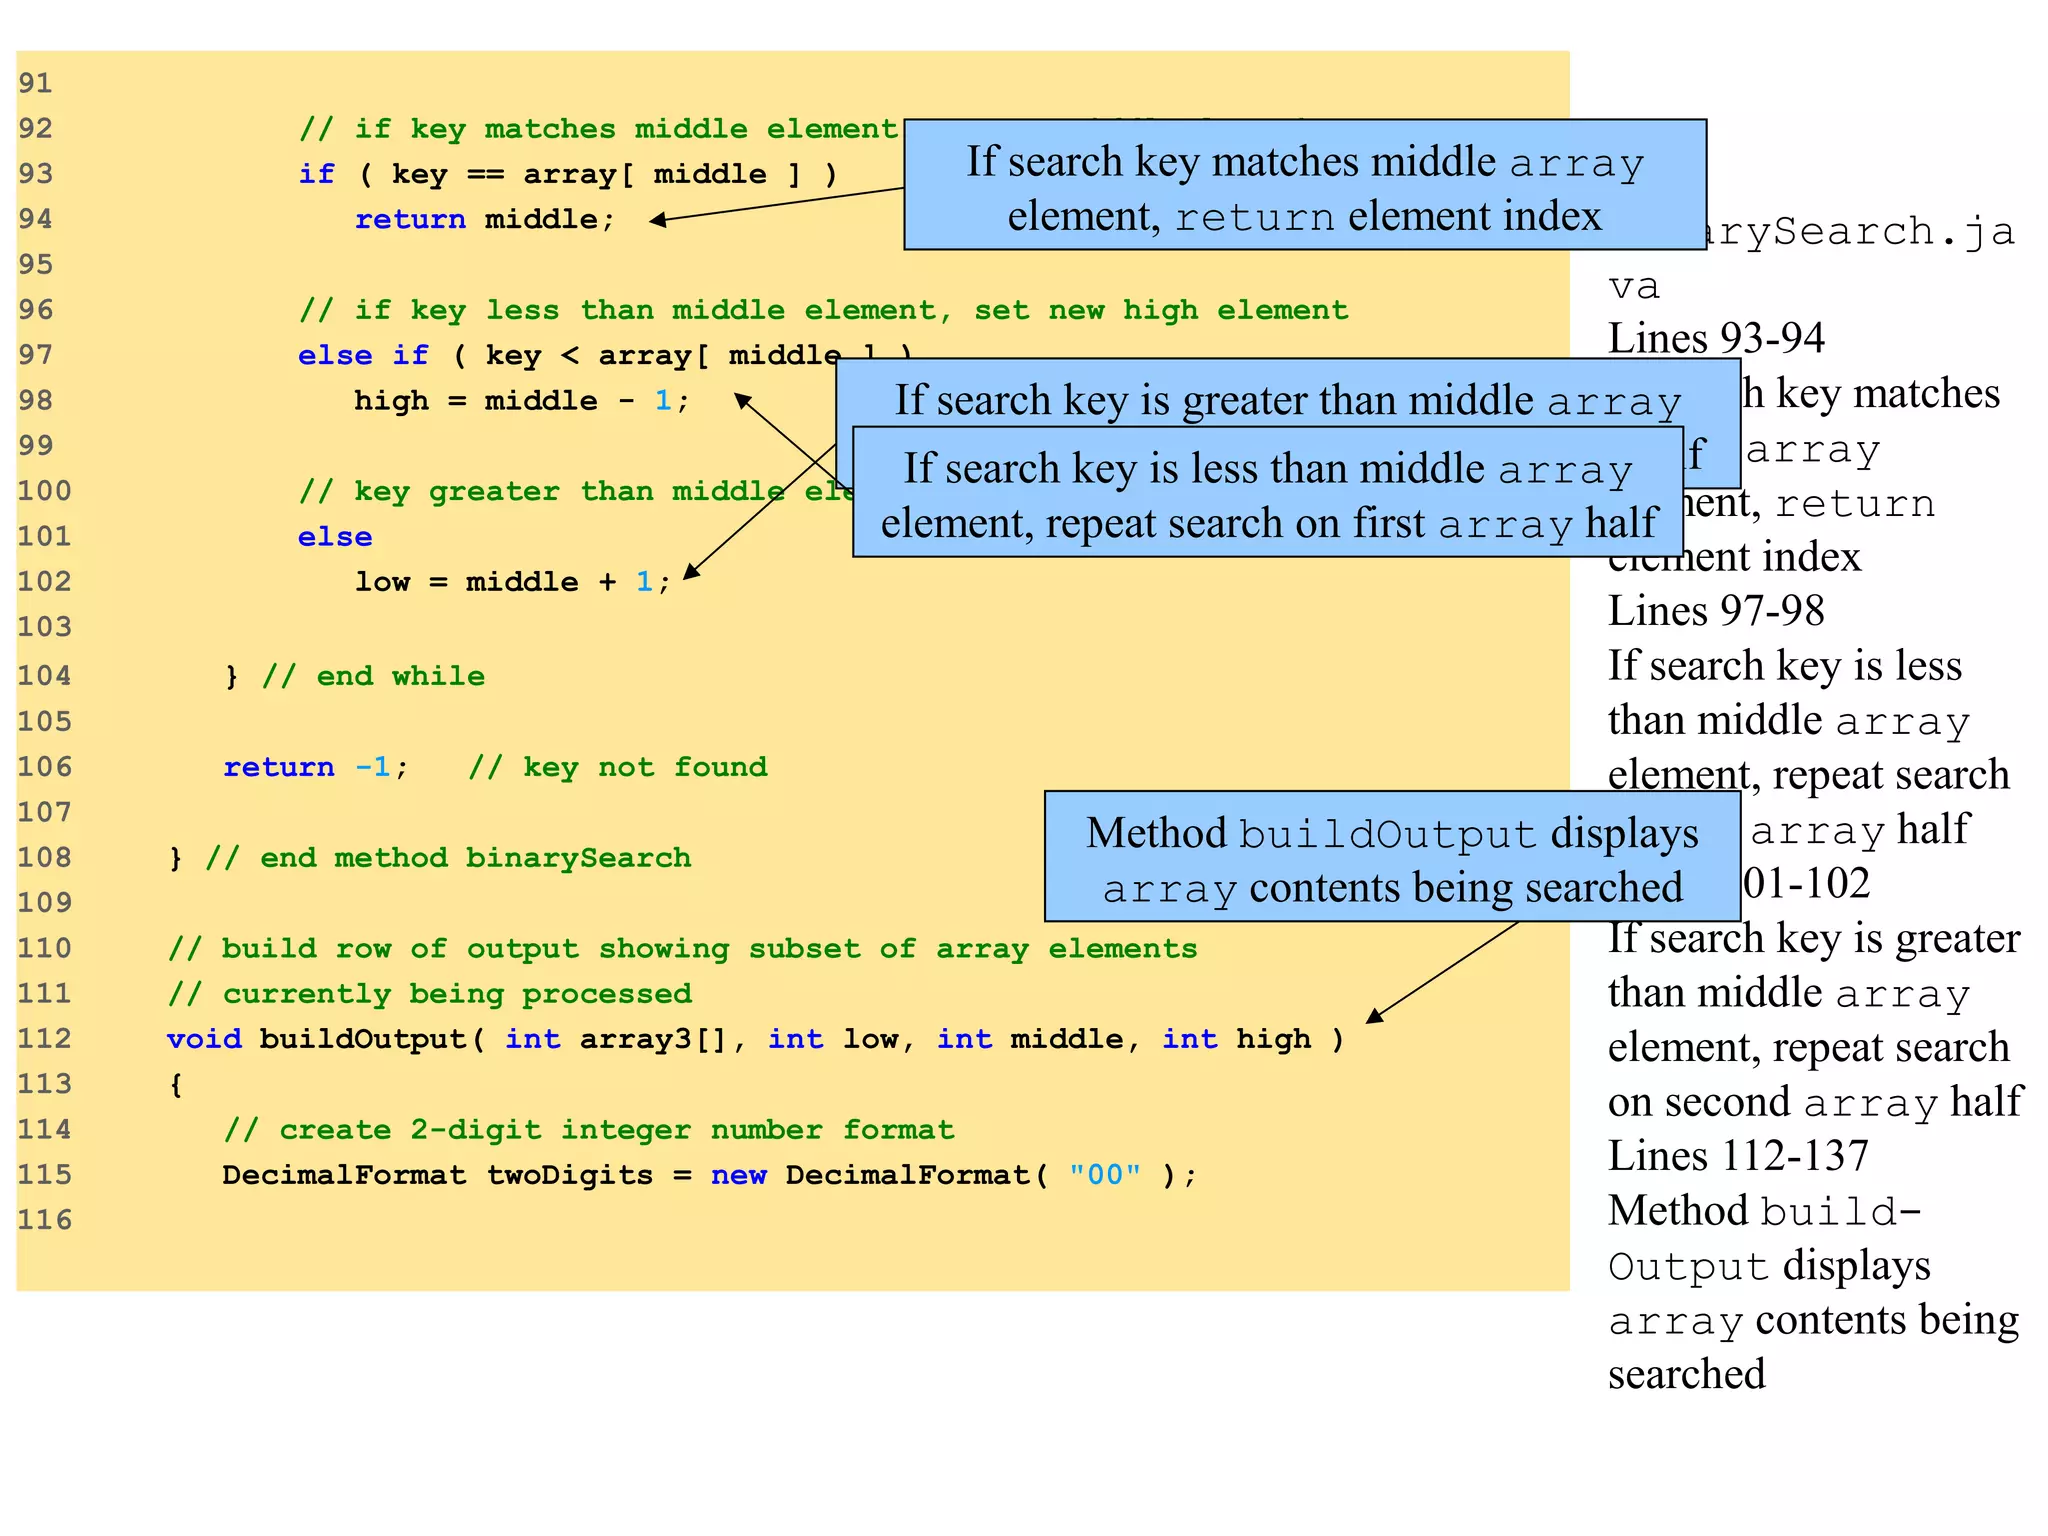Click 'int high )' parameter on line 112
2048x1536 pixels.
coord(1253,1039)
